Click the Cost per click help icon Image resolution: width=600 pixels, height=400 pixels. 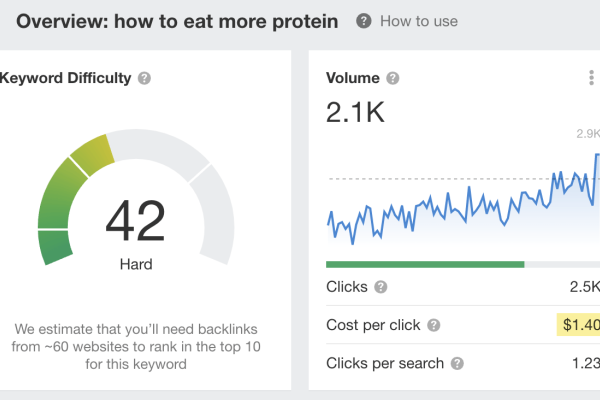tap(434, 326)
